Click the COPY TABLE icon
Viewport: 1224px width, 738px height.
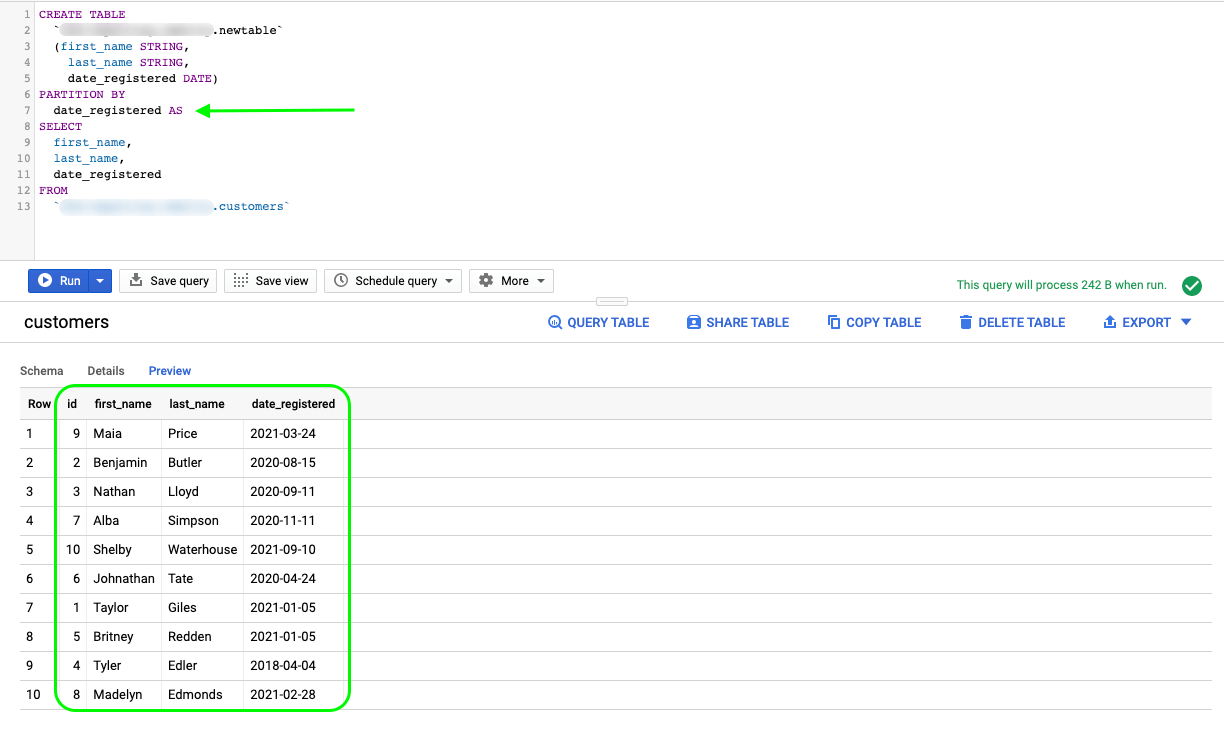[832, 322]
